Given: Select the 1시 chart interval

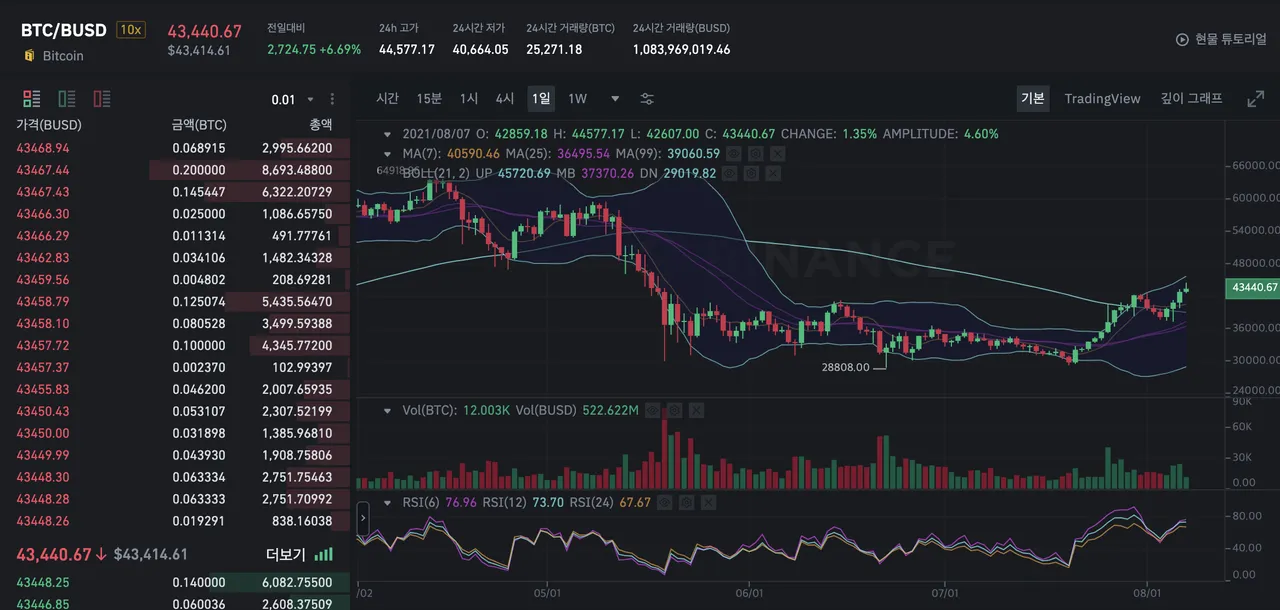Looking at the screenshot, I should (469, 99).
